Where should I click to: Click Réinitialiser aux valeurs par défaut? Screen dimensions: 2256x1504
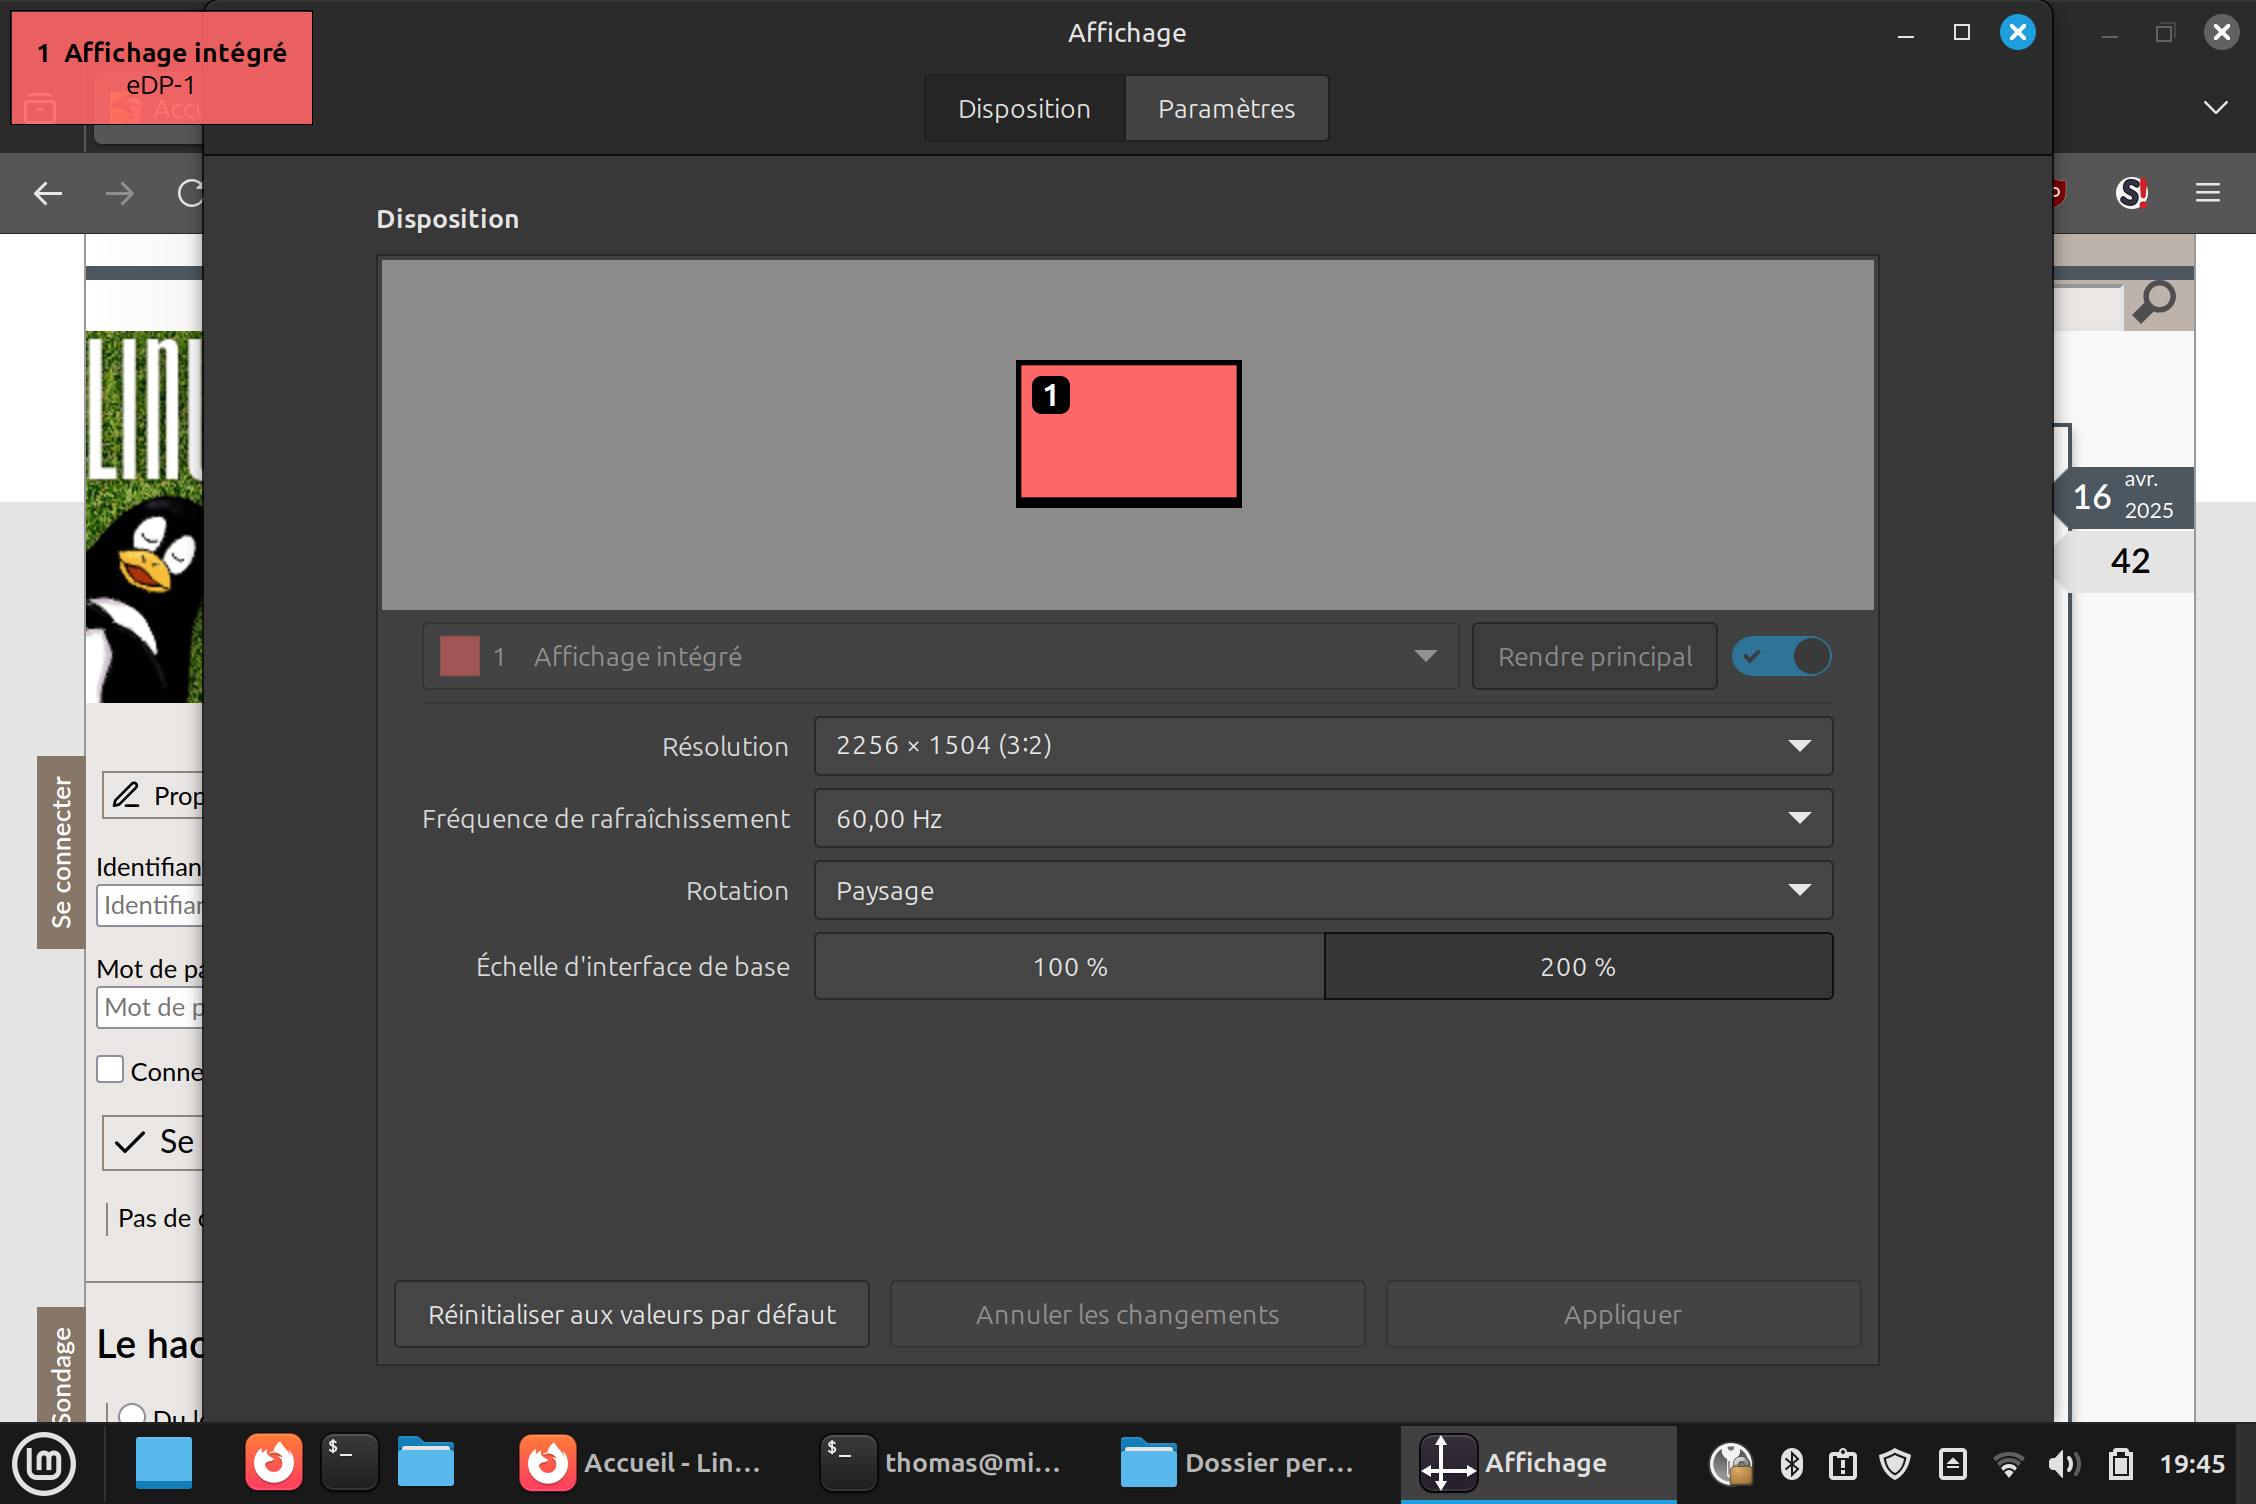[x=632, y=1314]
